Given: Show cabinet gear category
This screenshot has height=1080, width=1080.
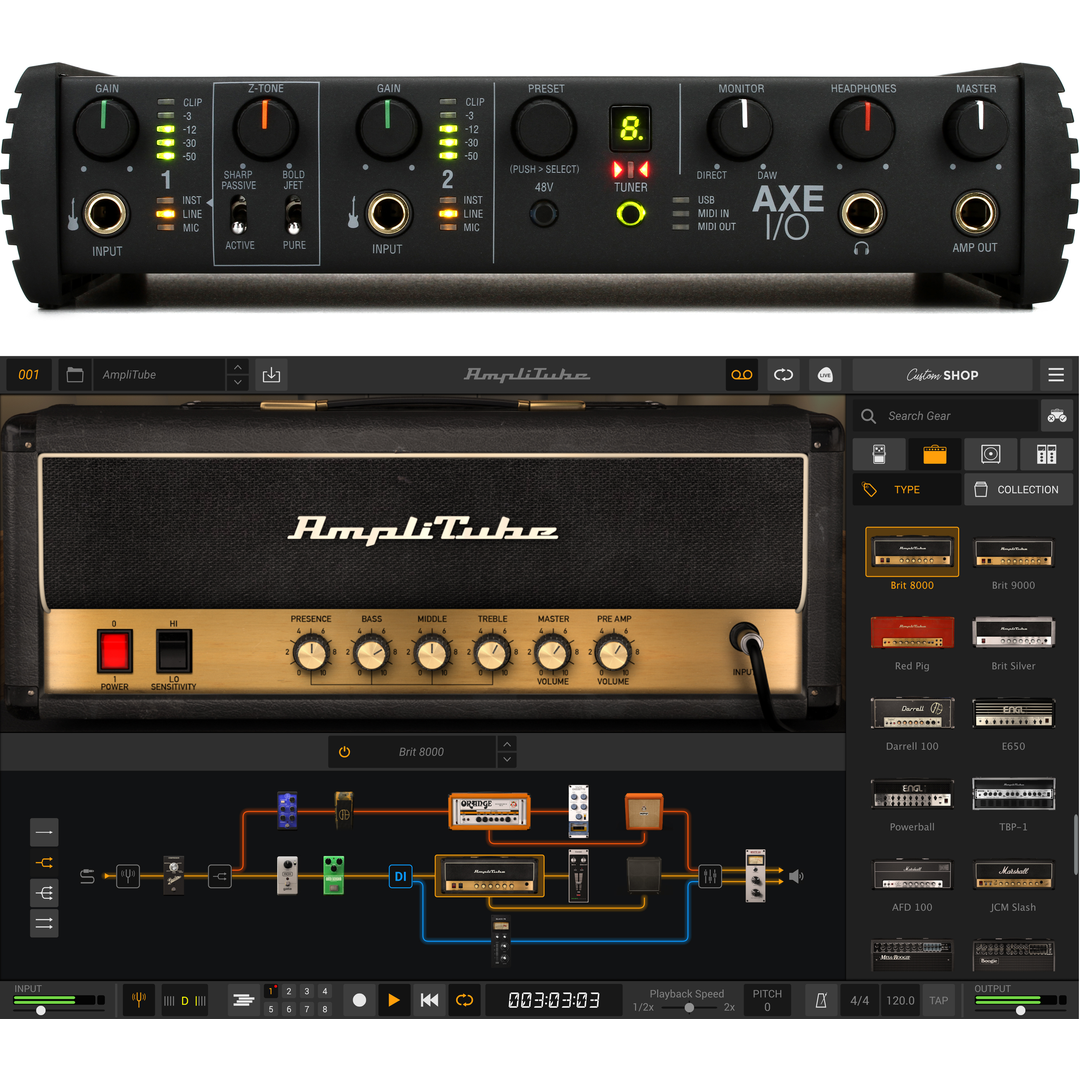Looking at the screenshot, I should click(x=991, y=455).
